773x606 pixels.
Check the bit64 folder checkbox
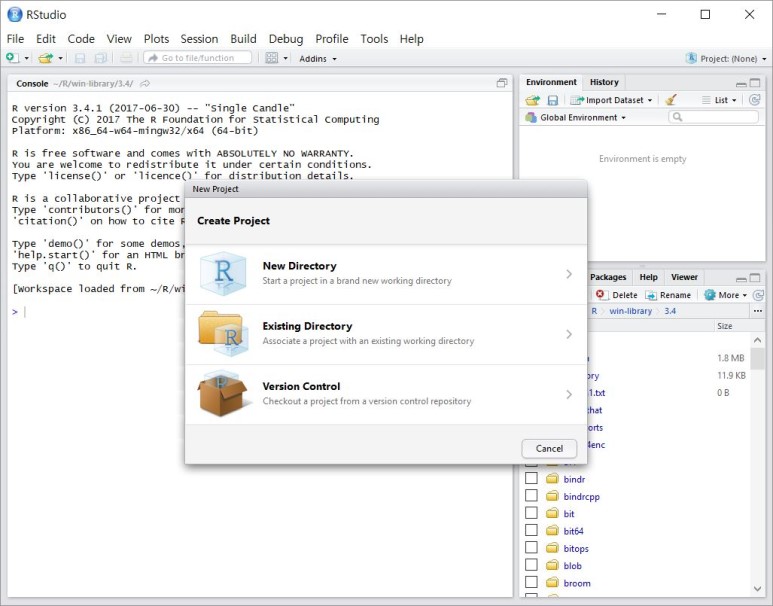coord(531,530)
